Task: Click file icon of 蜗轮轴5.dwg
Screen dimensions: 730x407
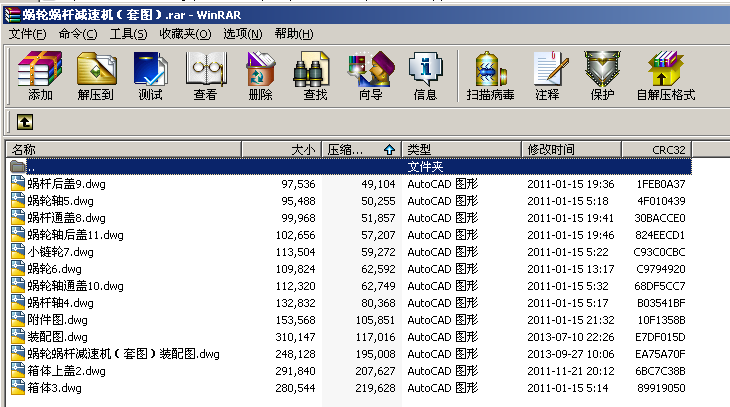Action: pyautogui.click(x=18, y=200)
